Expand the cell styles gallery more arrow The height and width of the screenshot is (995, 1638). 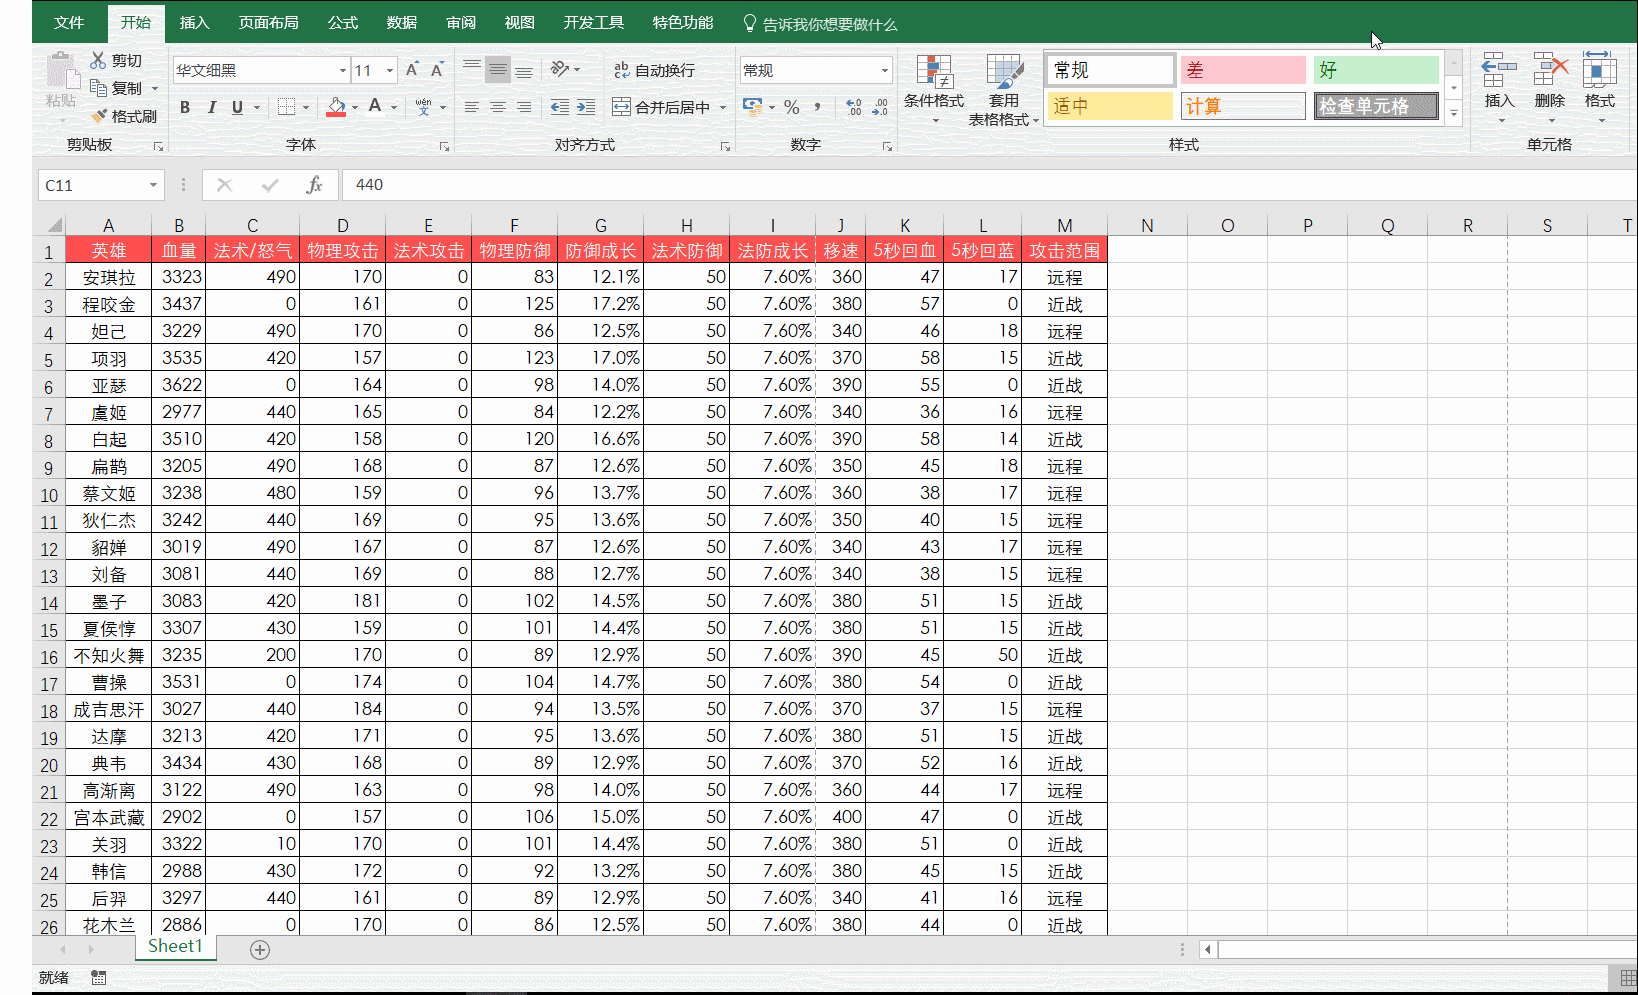[1454, 114]
